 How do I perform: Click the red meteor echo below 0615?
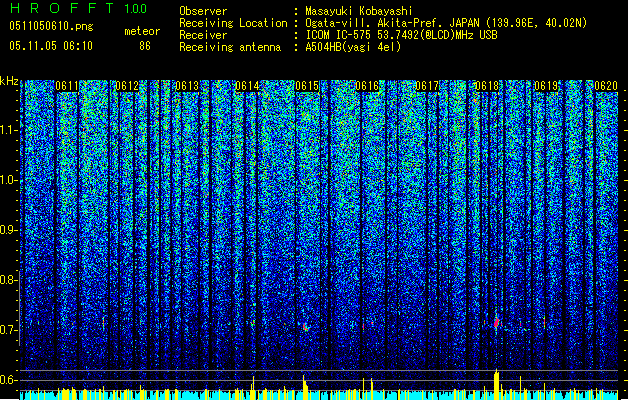click(x=305, y=327)
